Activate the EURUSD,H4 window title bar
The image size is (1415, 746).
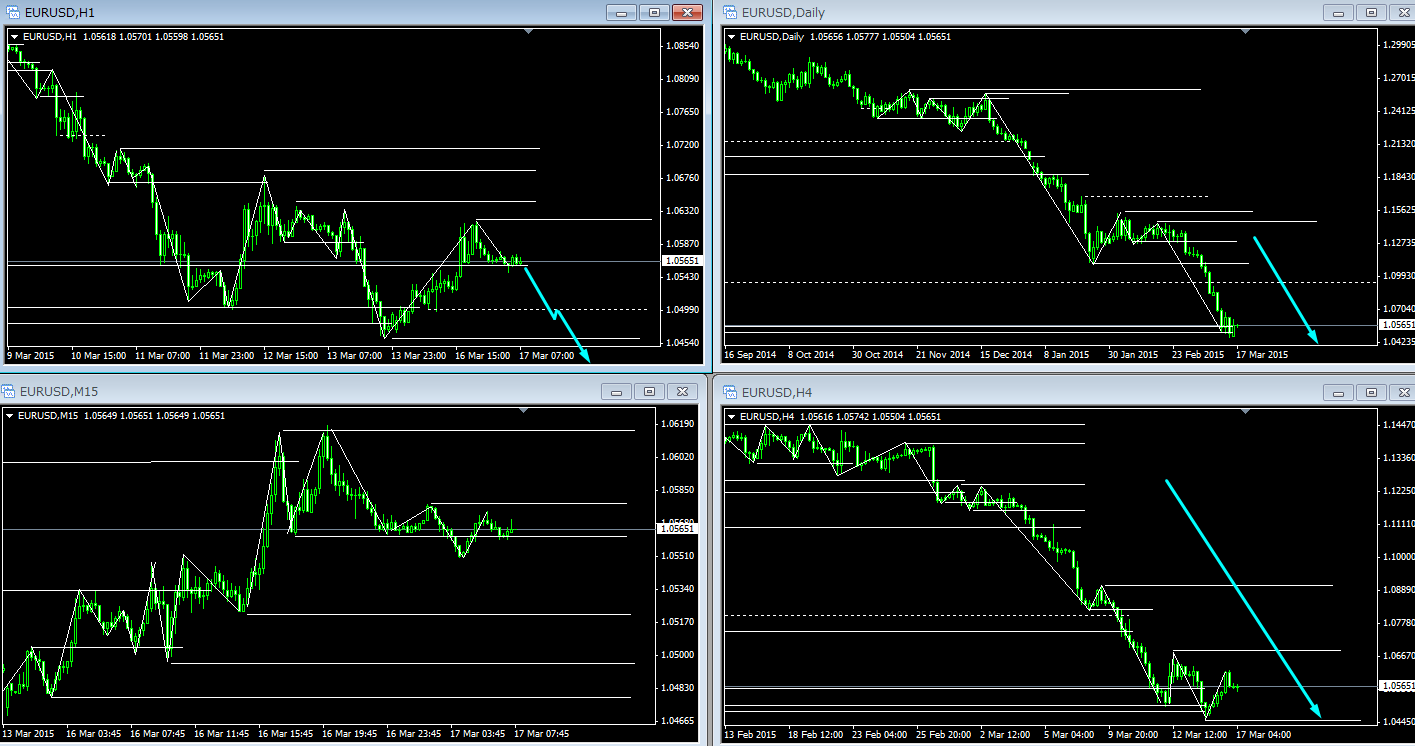tap(1000, 392)
